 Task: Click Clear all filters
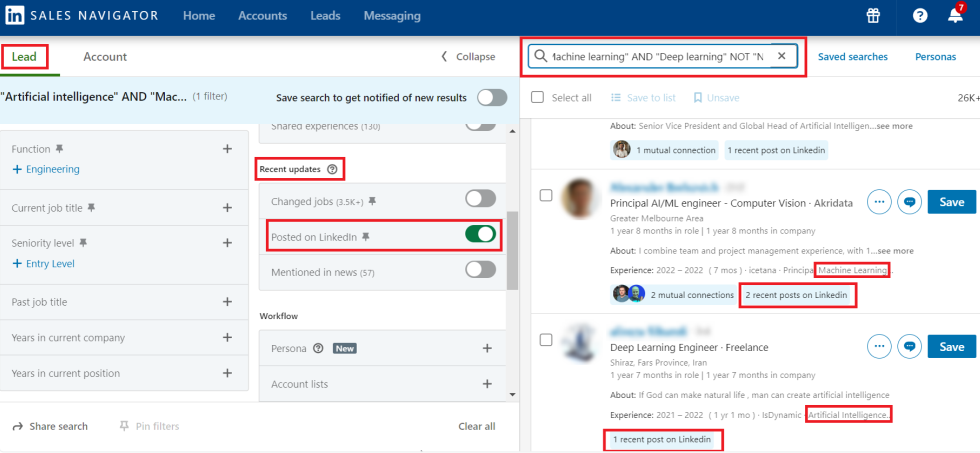[477, 426]
